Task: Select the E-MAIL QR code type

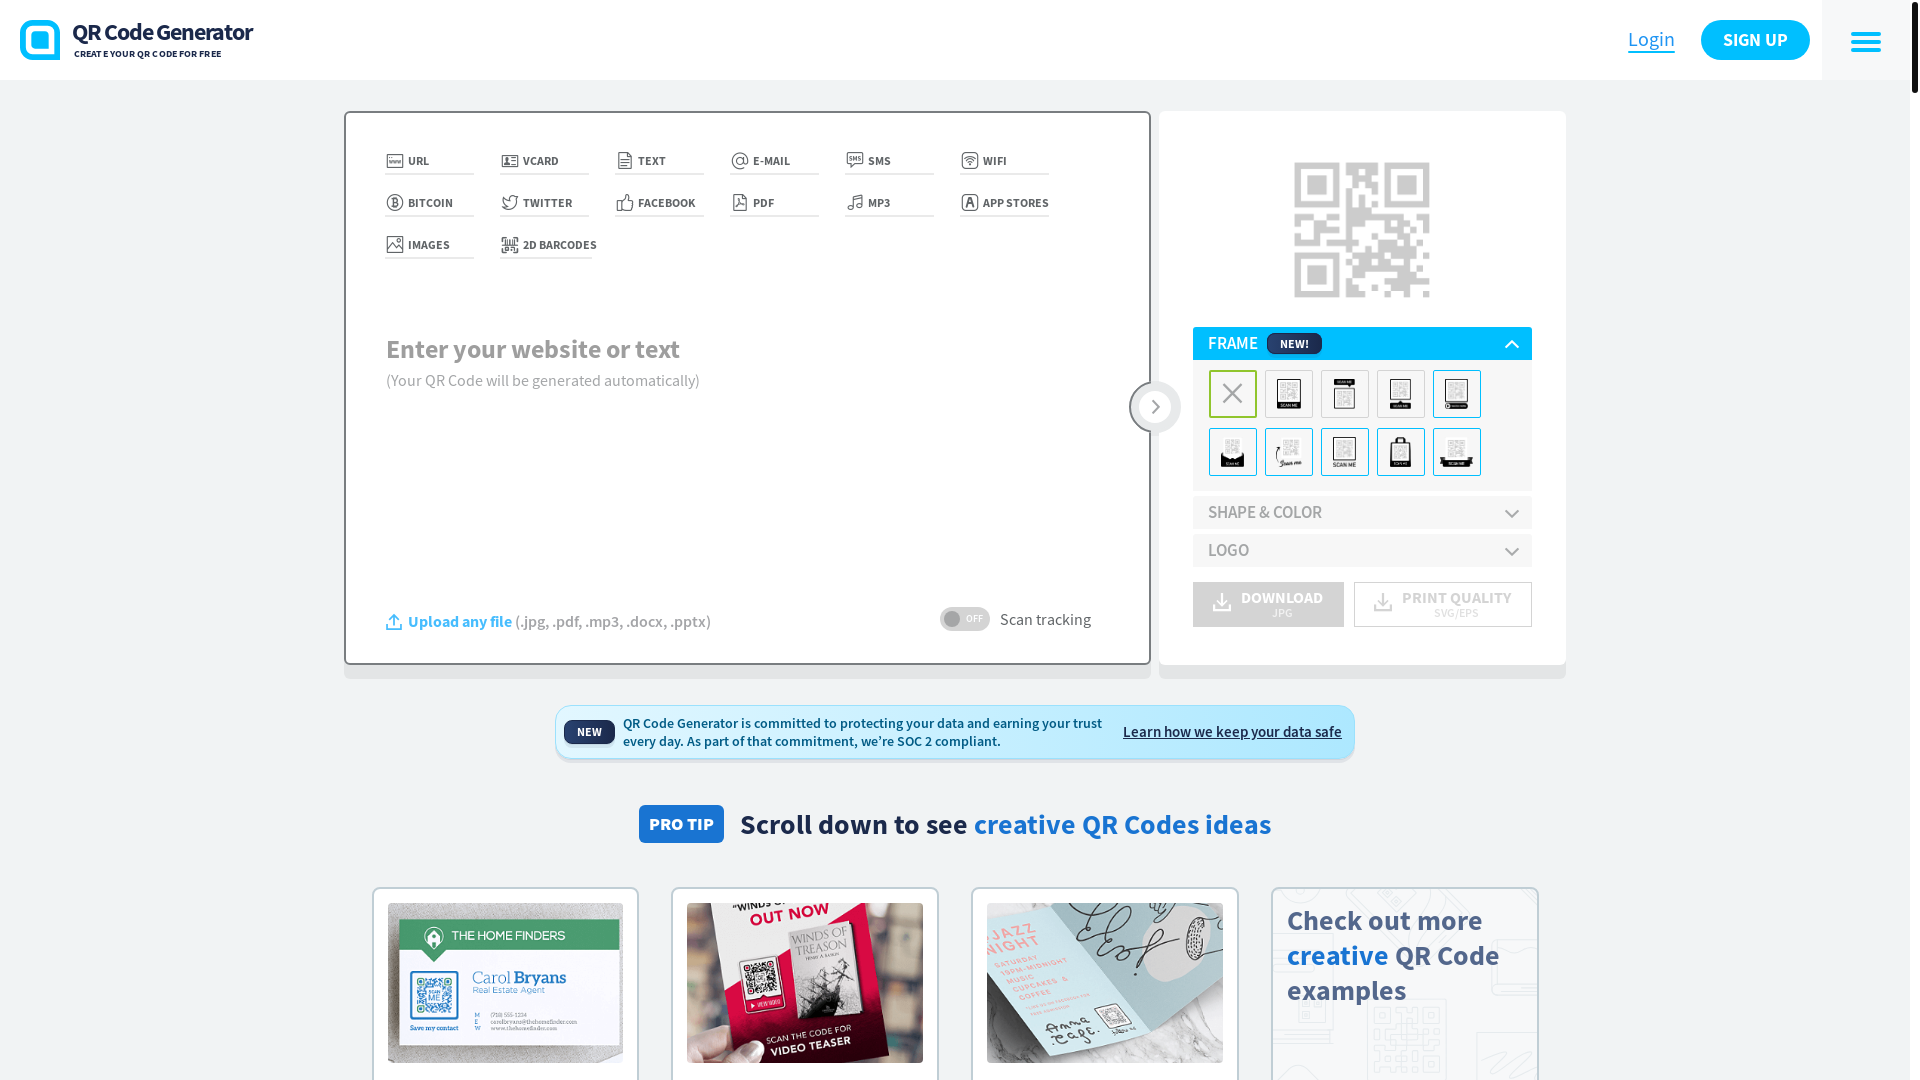Action: [774, 161]
